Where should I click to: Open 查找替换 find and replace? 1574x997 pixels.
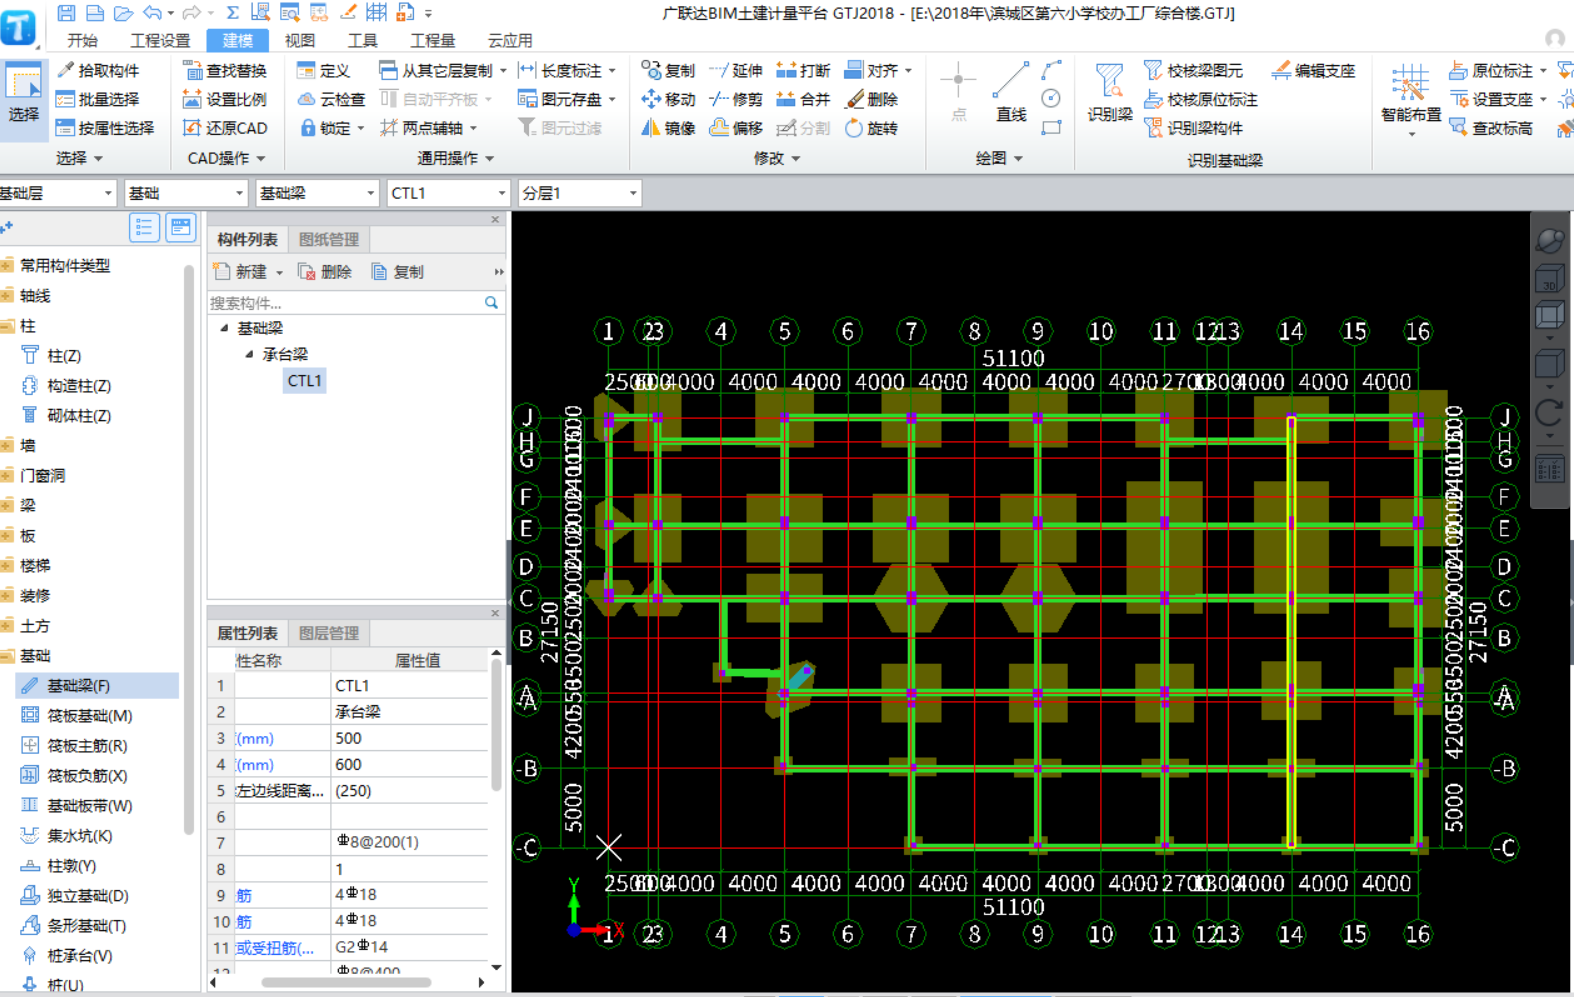coord(225,71)
